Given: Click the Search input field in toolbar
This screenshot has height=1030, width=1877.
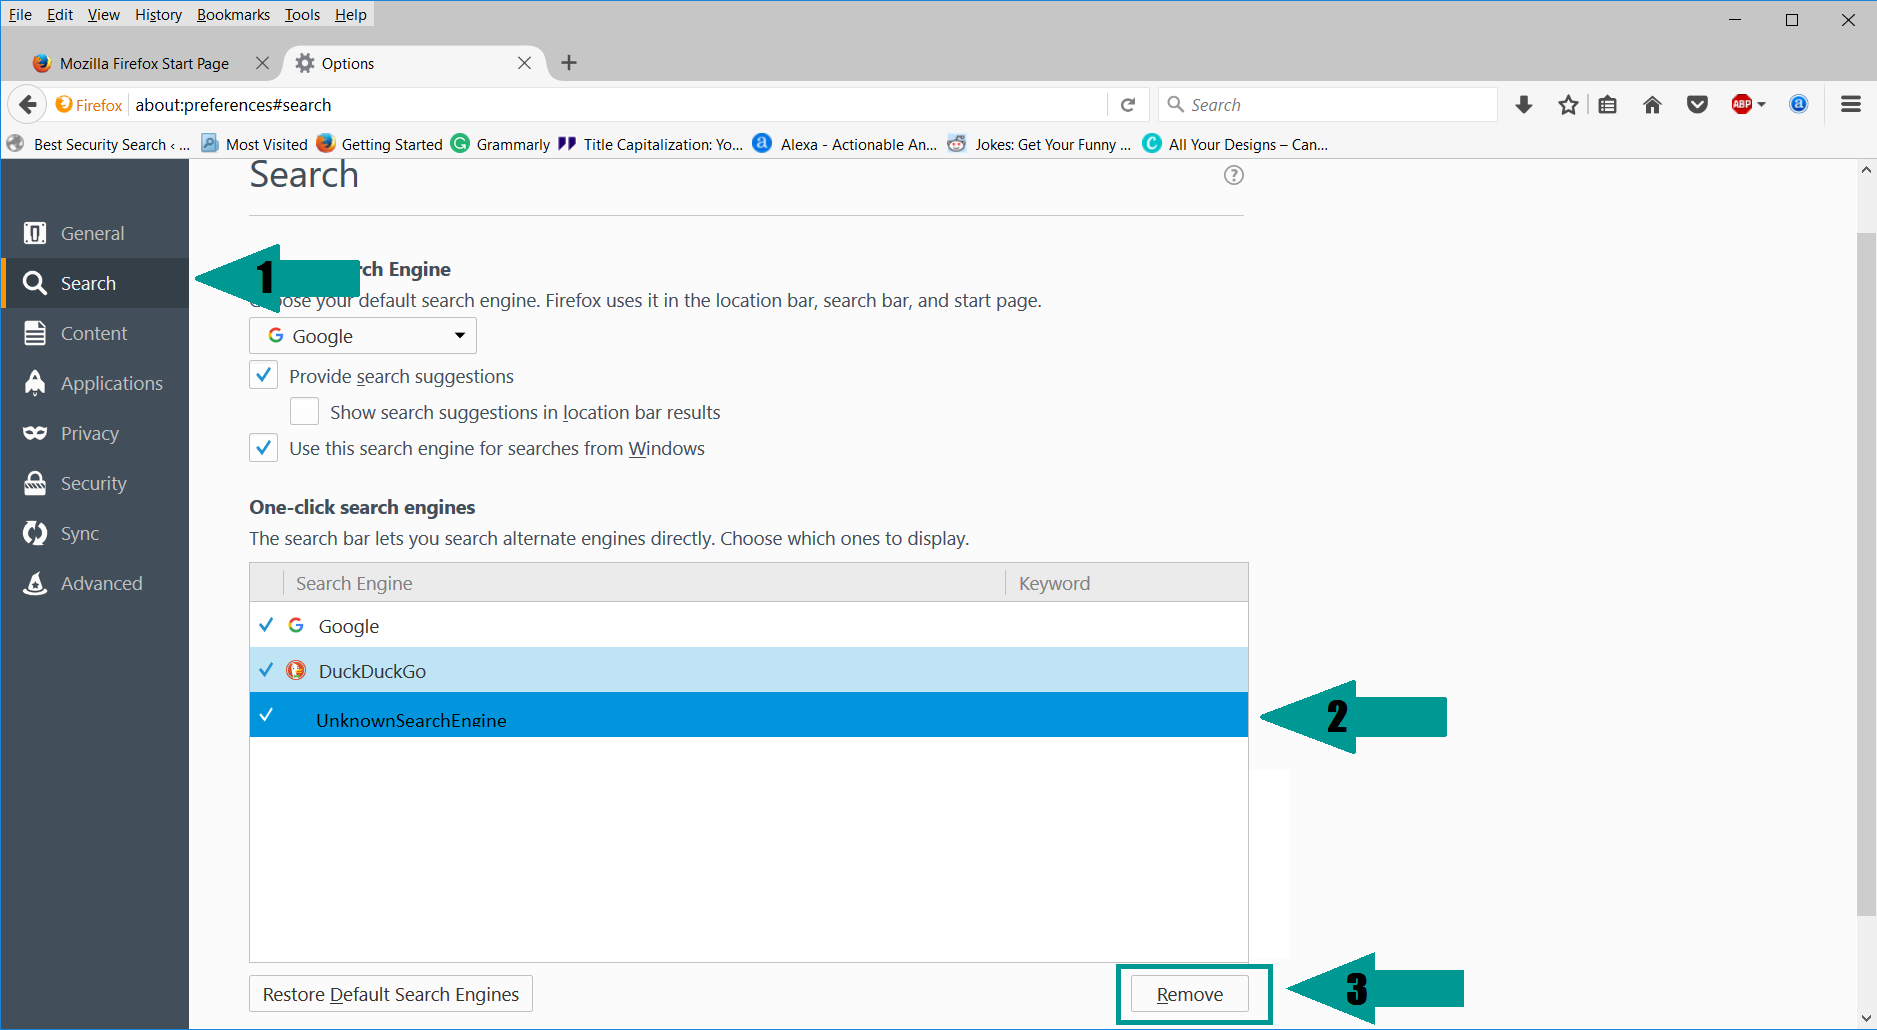Looking at the screenshot, I should pyautogui.click(x=1330, y=105).
